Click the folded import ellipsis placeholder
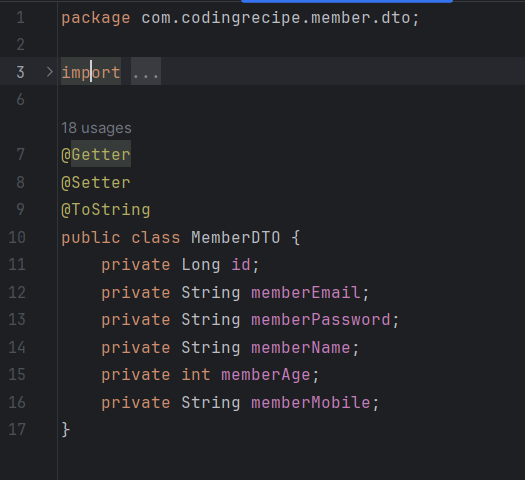525x480 pixels. [146, 71]
